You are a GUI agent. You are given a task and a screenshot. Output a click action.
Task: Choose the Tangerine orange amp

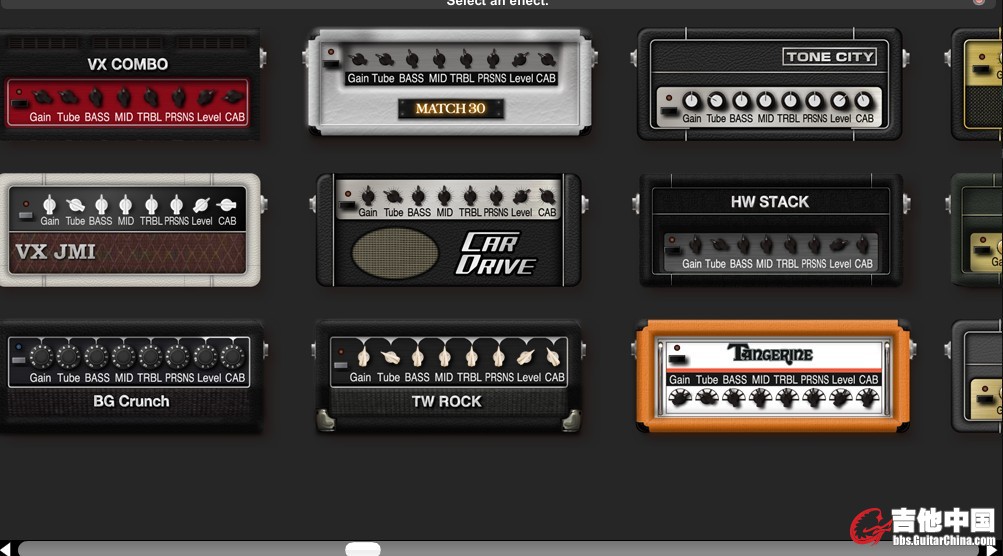(773, 377)
